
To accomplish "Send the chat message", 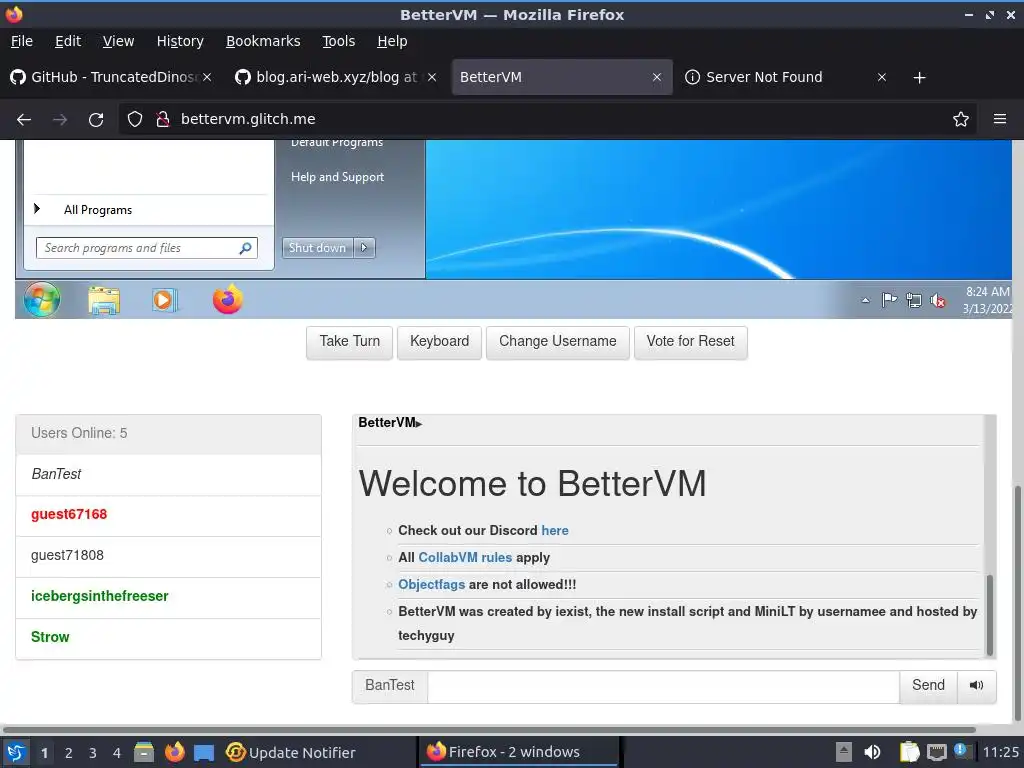I will coord(928,686).
